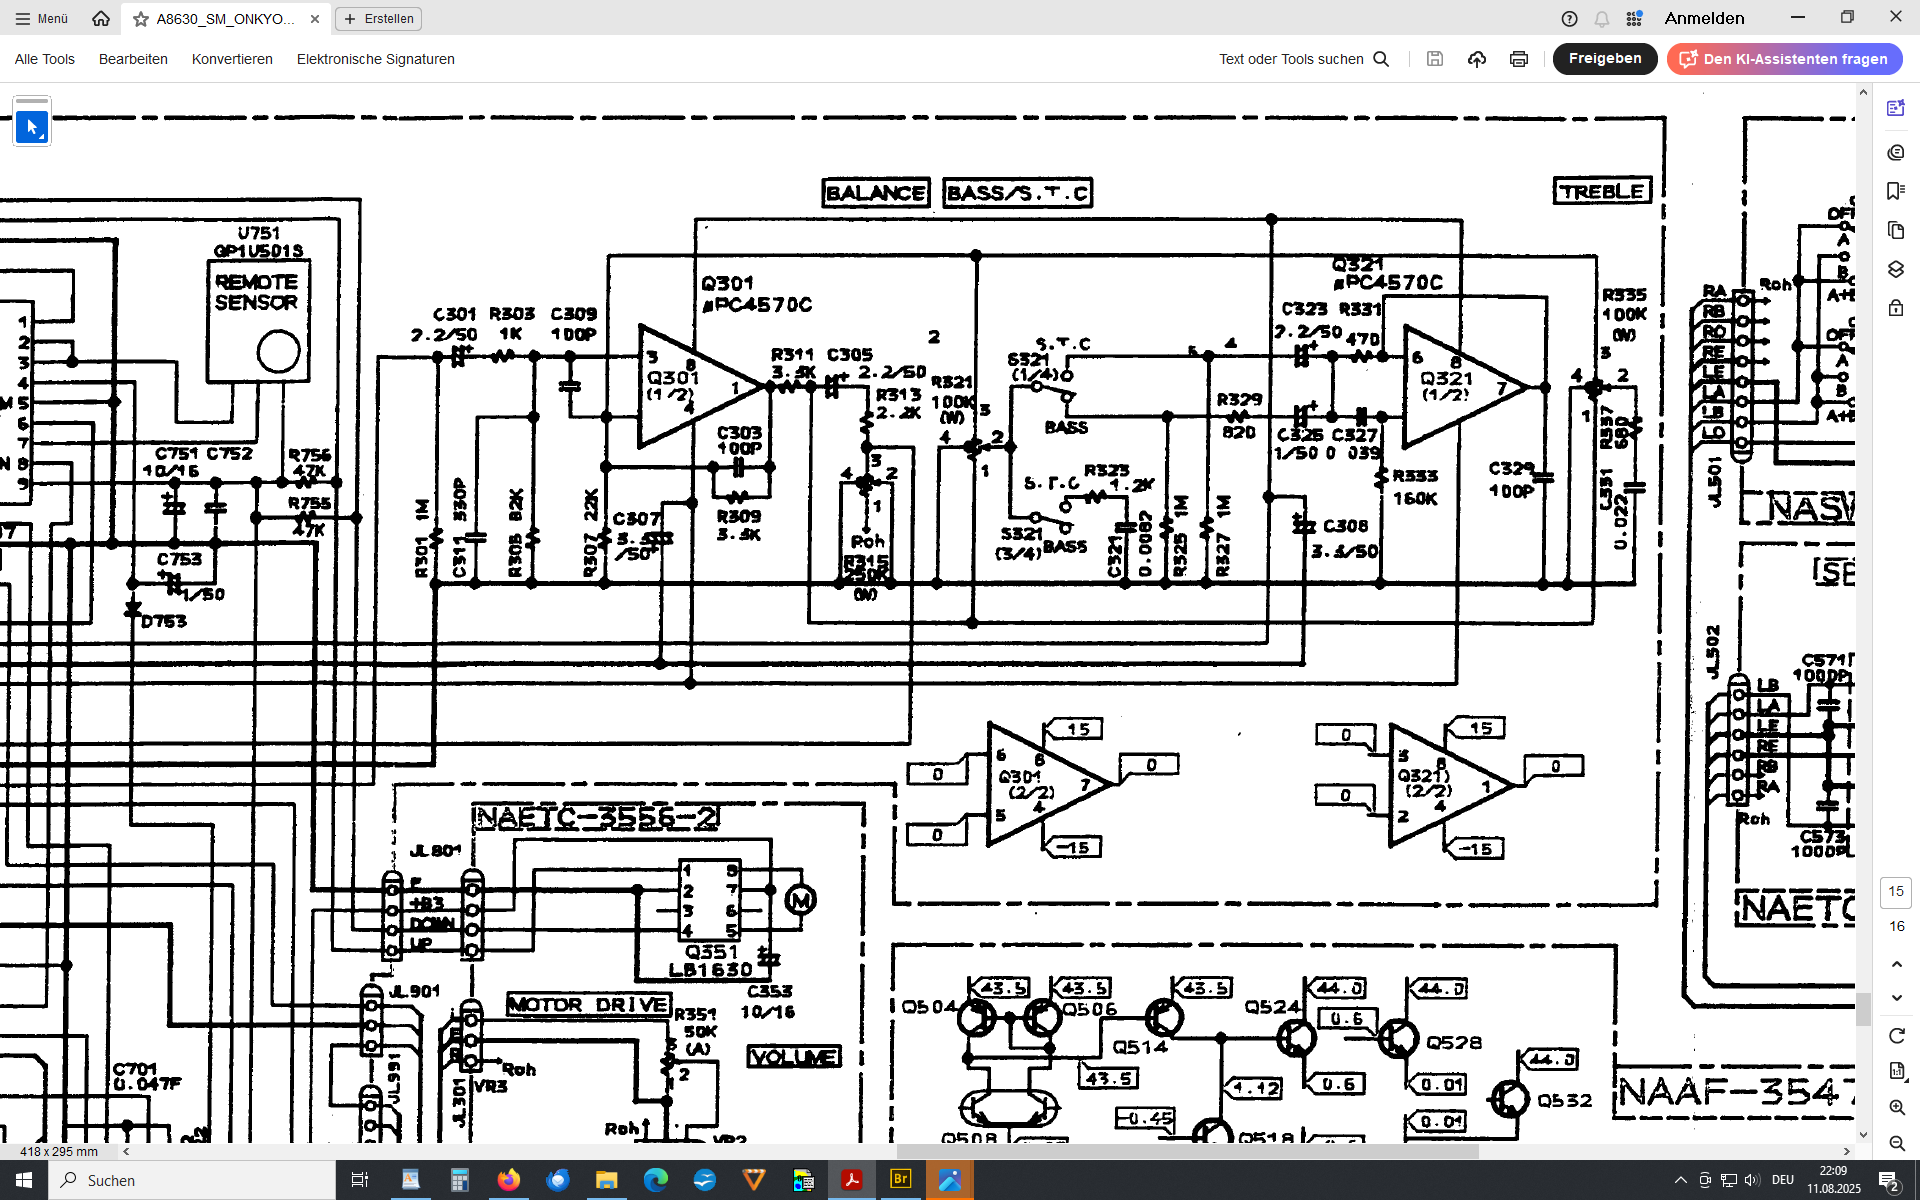Image resolution: width=1920 pixels, height=1200 pixels.
Task: Star the A8630_SM_ONKYO document tab
Action: (141, 19)
